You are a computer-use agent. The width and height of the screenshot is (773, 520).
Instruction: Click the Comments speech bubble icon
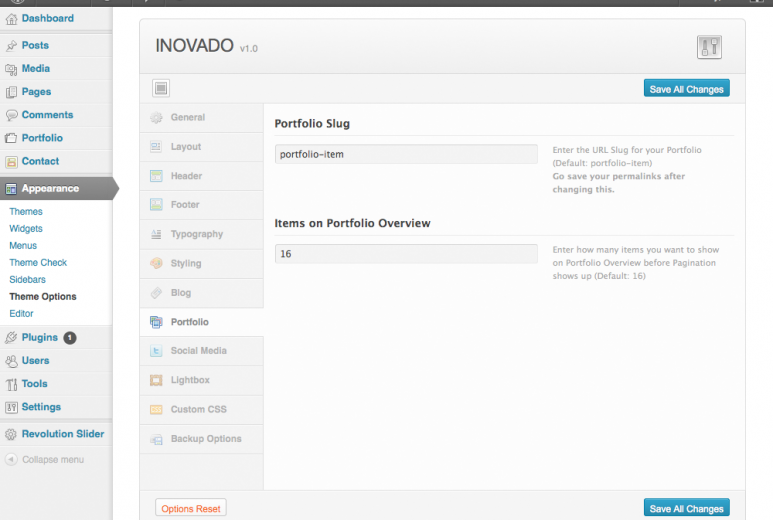pyautogui.click(x=11, y=115)
